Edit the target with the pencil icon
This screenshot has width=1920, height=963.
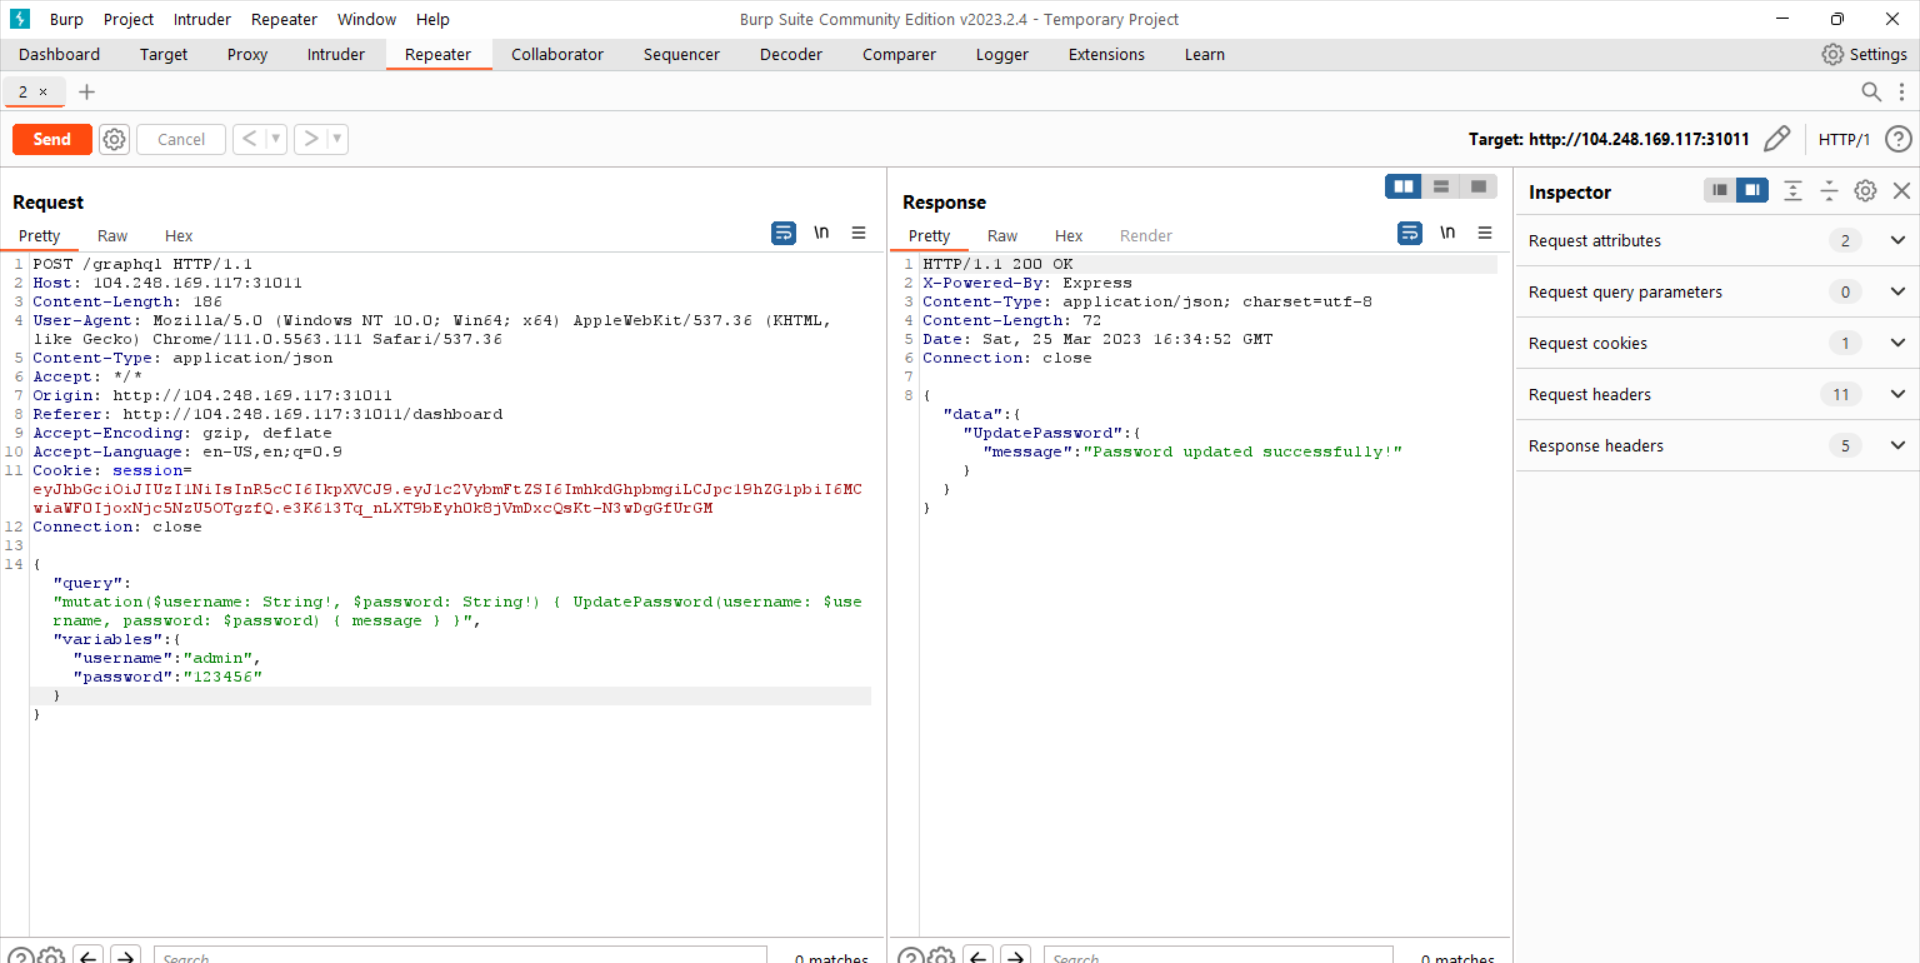click(1778, 139)
